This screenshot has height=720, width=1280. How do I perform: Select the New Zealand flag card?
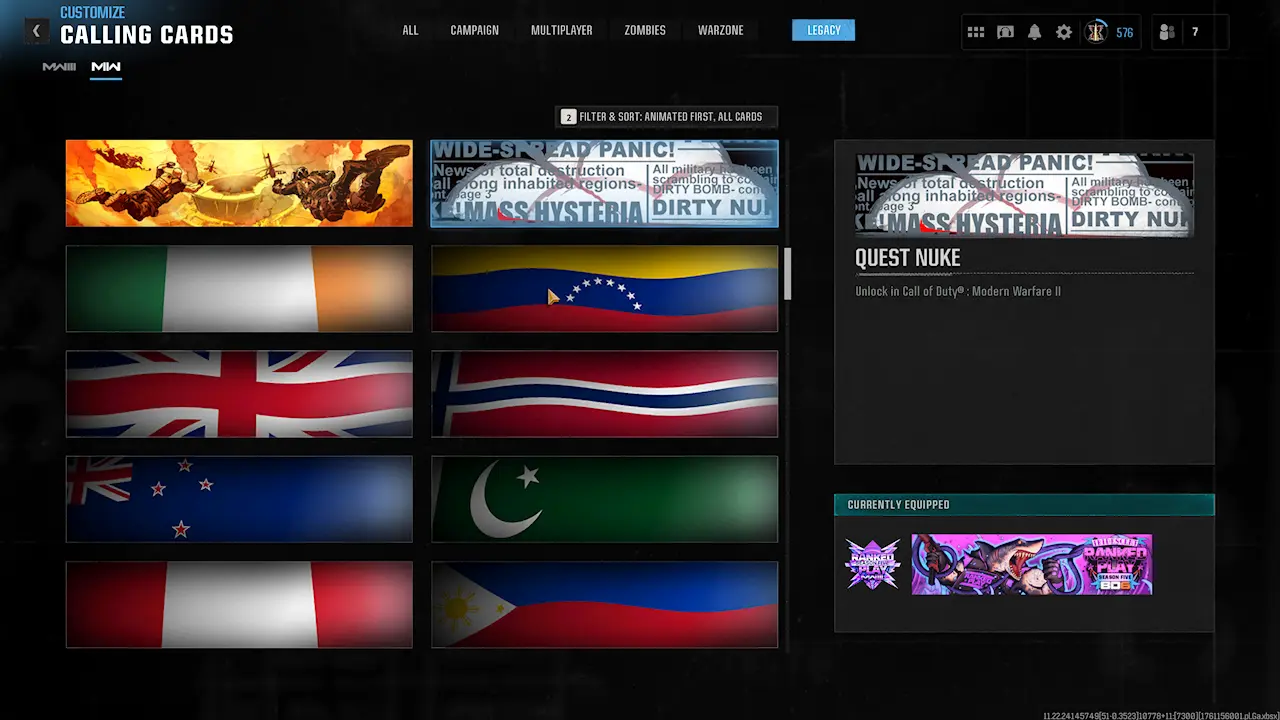239,499
